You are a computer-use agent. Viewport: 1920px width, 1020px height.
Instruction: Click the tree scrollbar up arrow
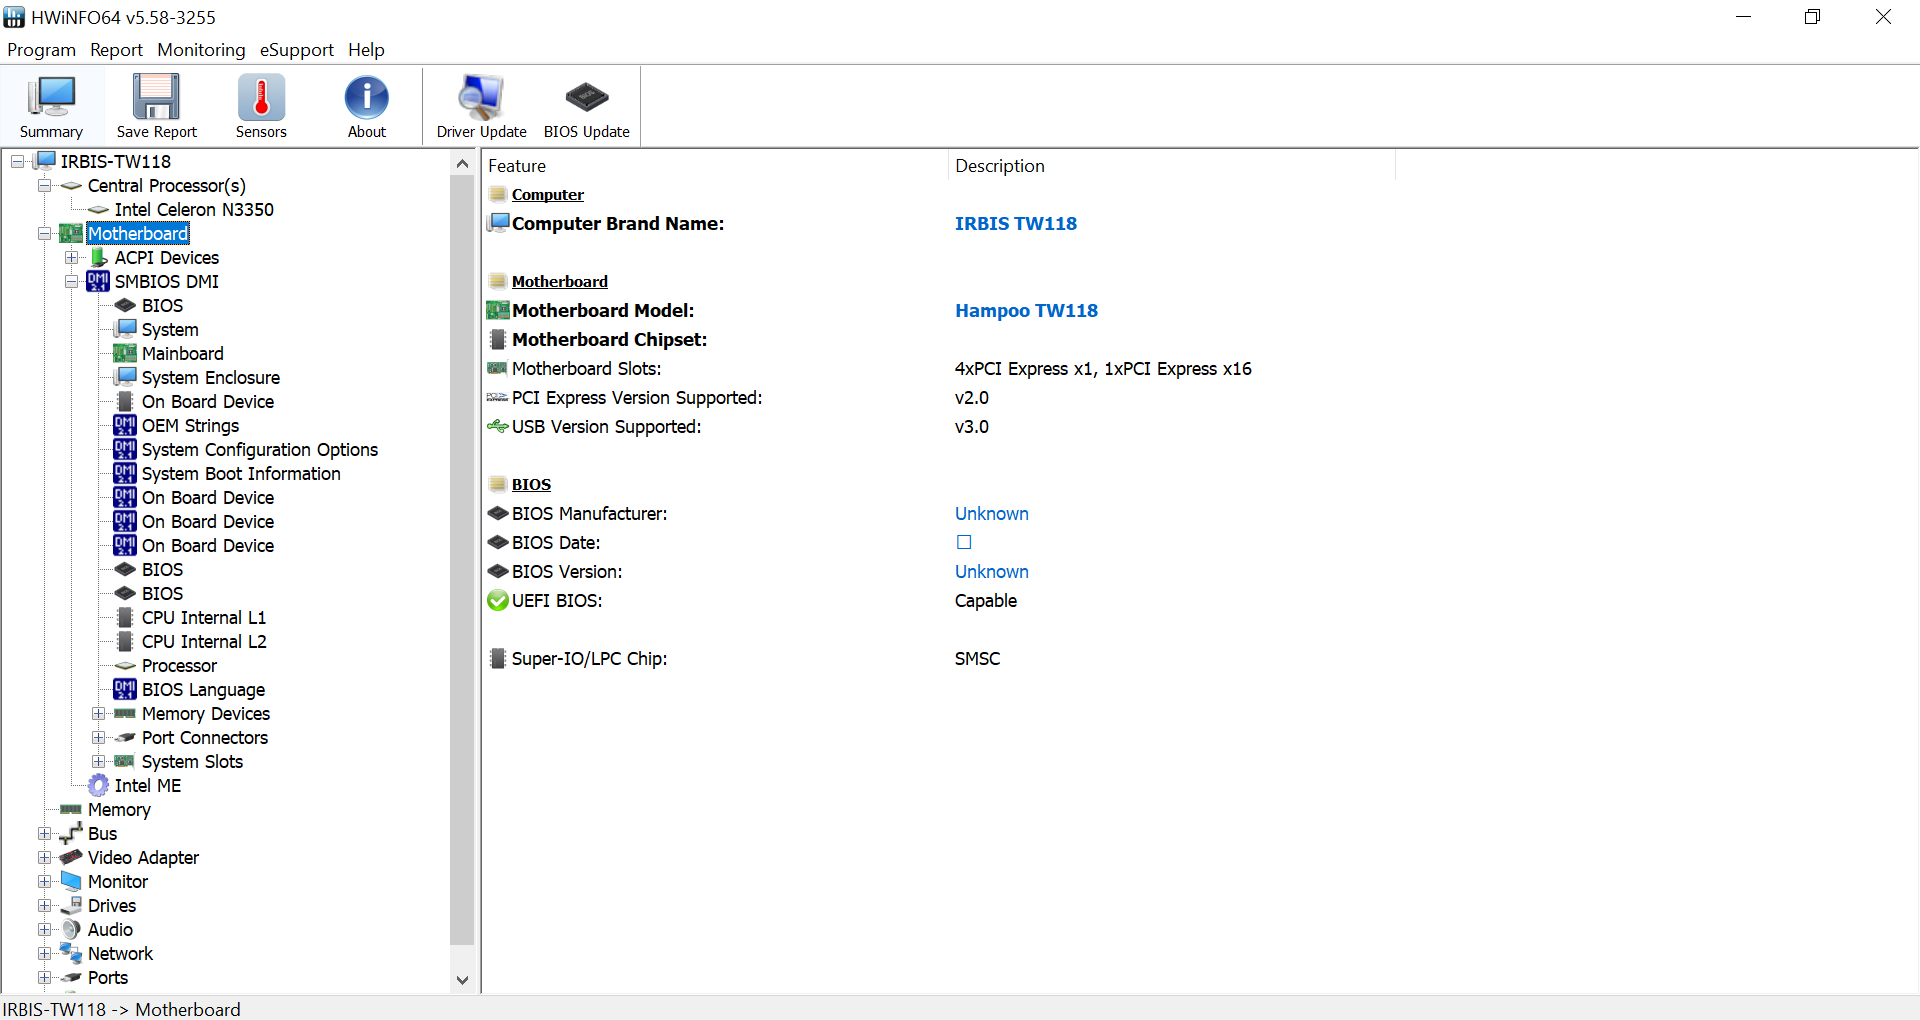point(462,163)
